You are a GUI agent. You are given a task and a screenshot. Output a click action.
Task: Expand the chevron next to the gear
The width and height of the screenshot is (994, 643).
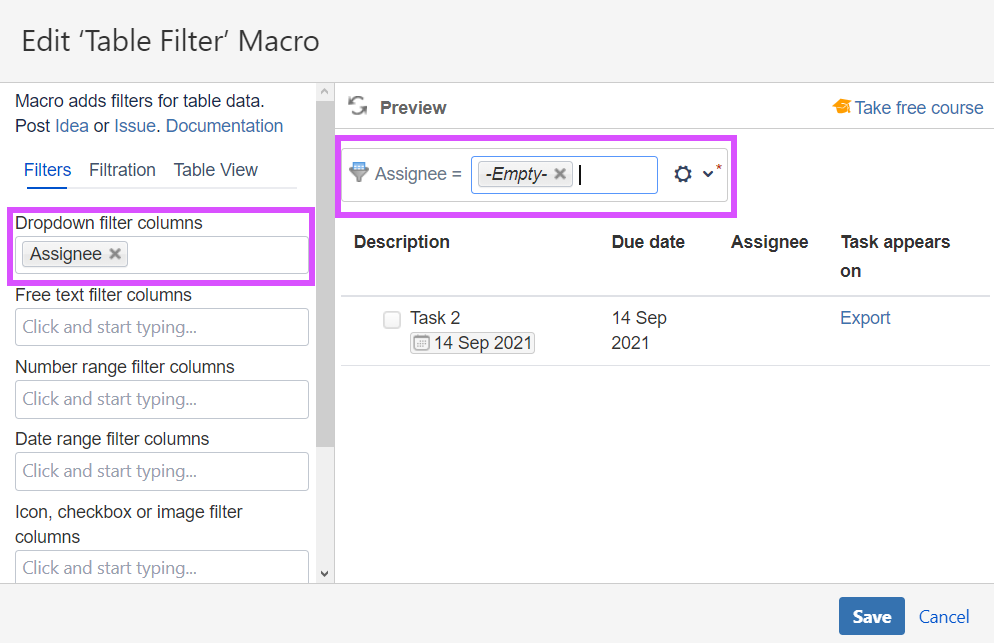(708, 174)
